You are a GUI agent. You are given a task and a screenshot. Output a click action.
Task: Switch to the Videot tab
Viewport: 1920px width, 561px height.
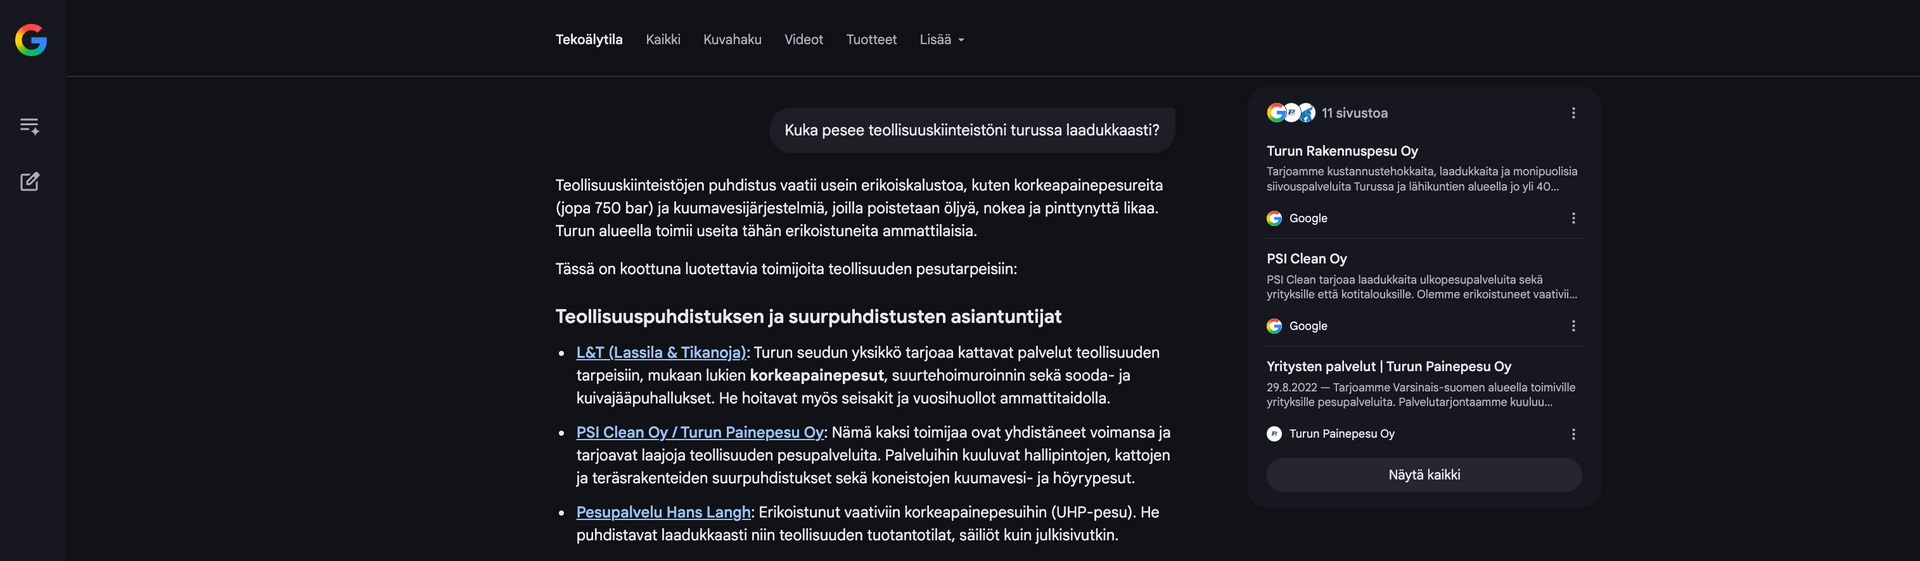(804, 40)
